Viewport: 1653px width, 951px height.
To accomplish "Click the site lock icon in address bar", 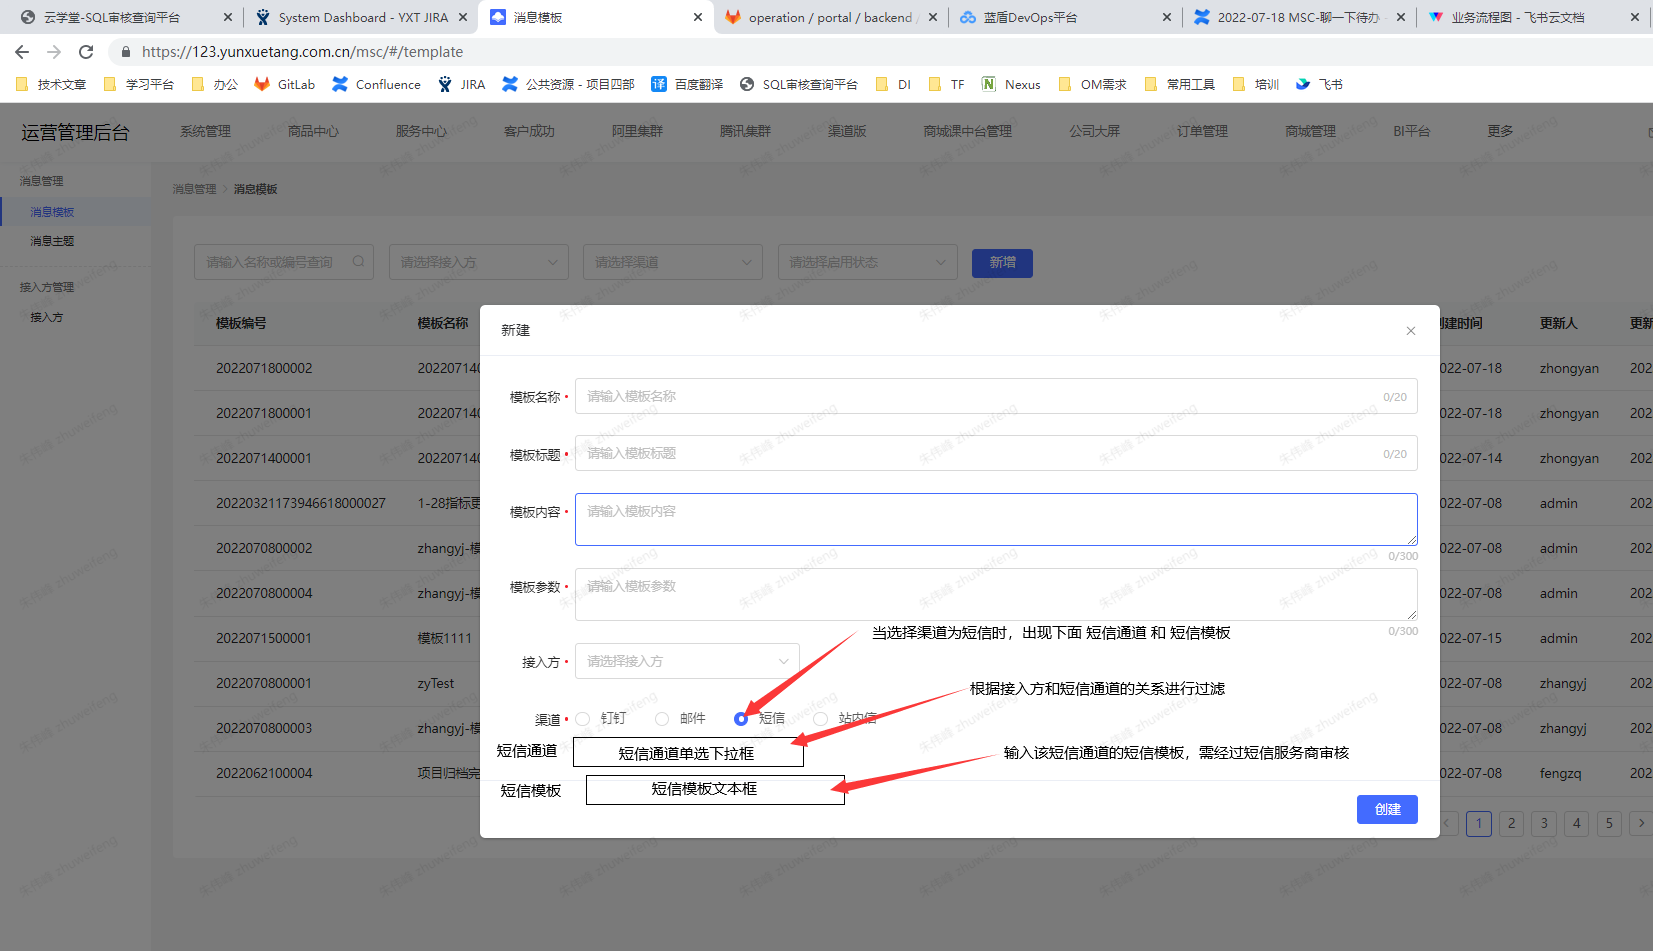I will (x=125, y=52).
